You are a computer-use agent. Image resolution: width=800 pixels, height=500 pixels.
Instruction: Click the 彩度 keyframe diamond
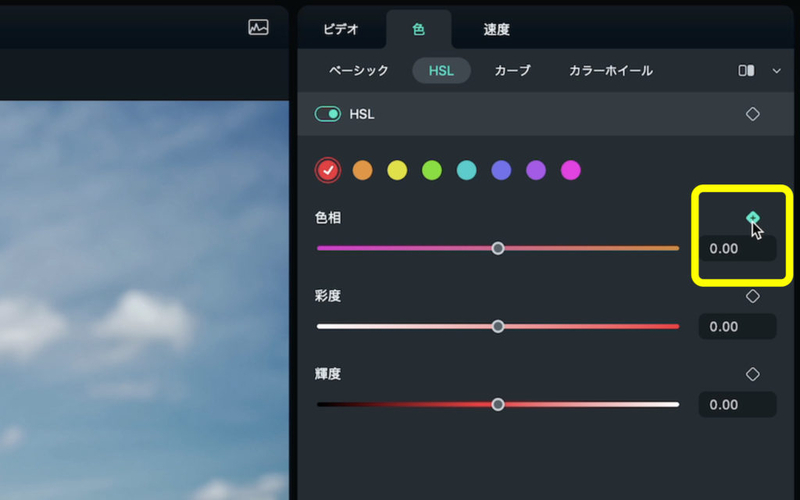[753, 296]
